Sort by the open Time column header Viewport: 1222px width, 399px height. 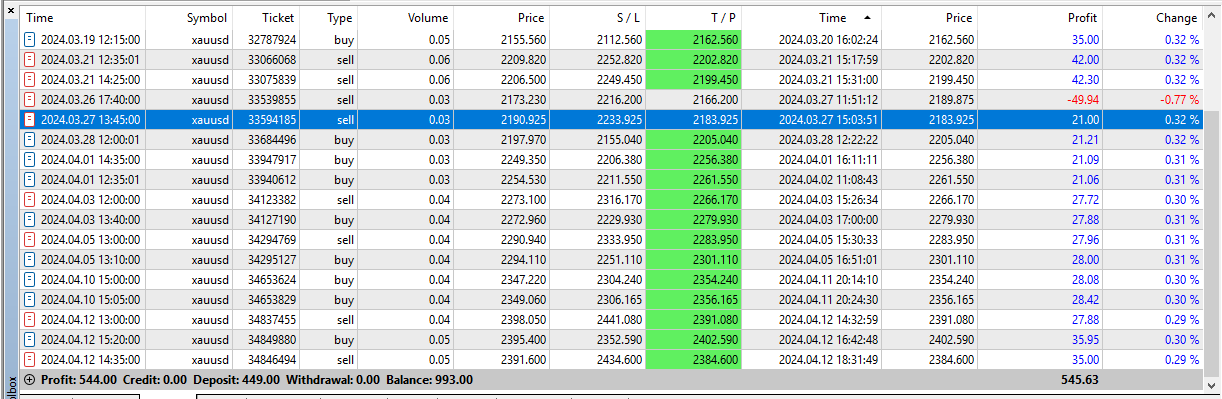click(x=84, y=18)
